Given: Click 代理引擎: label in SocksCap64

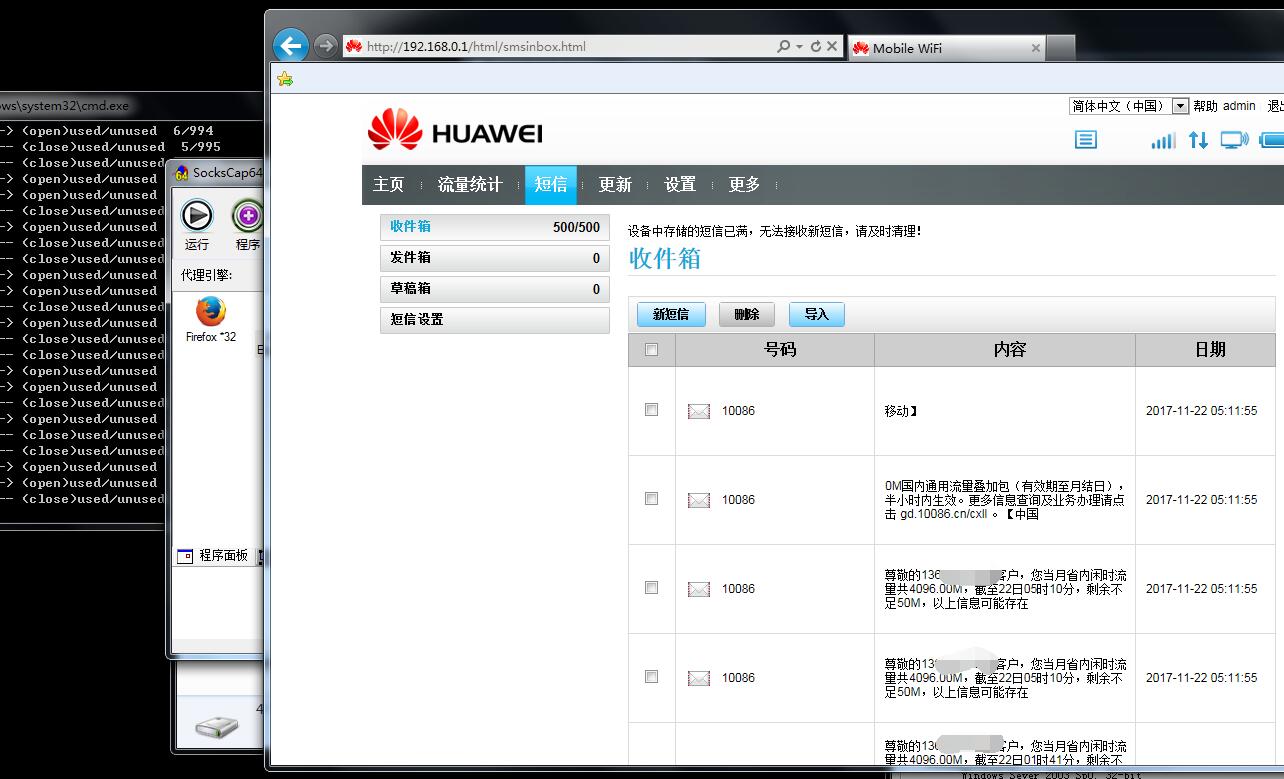Looking at the screenshot, I should click(206, 275).
